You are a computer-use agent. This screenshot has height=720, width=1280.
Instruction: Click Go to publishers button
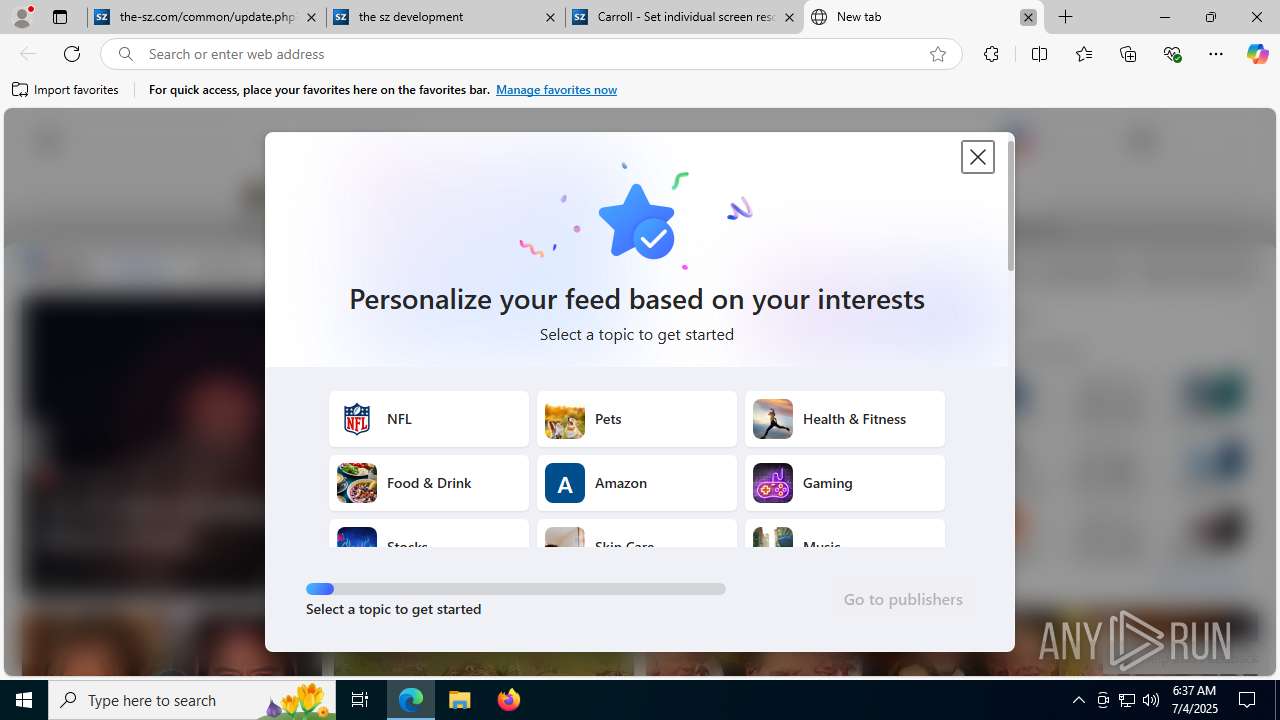pos(903,599)
